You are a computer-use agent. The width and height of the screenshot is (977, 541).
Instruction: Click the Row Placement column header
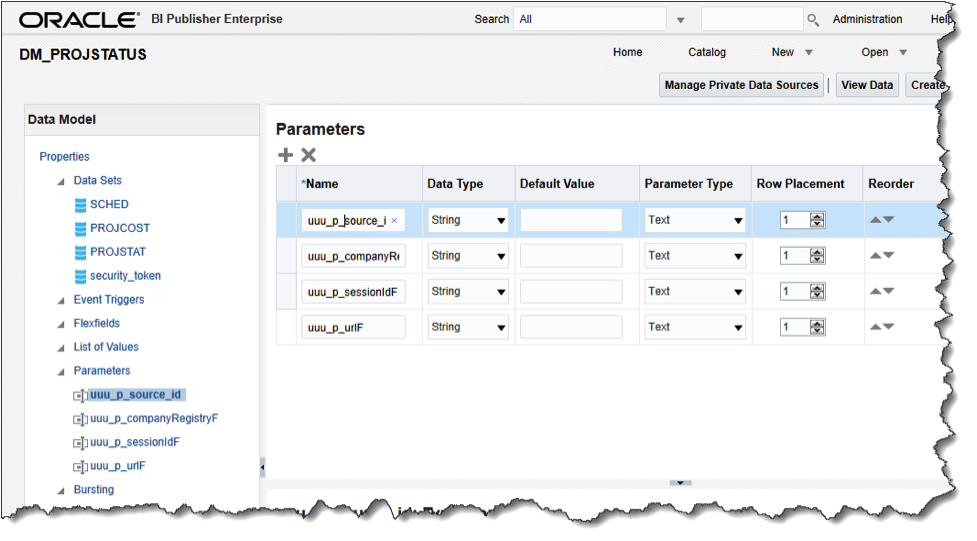[x=807, y=184]
